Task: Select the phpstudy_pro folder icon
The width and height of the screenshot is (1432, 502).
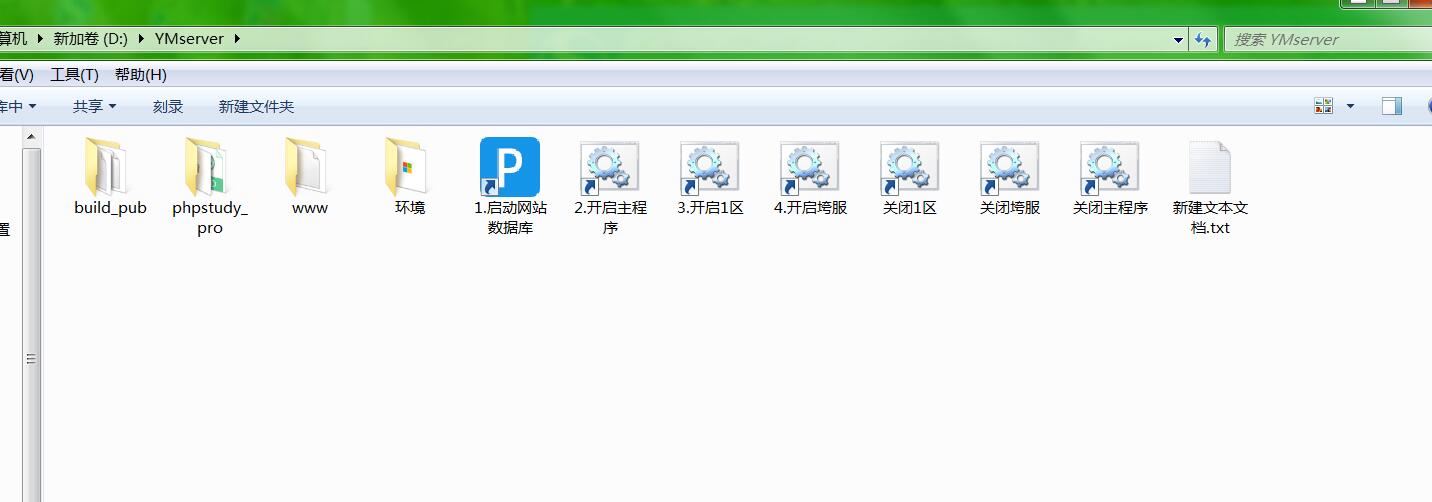Action: pos(210,168)
